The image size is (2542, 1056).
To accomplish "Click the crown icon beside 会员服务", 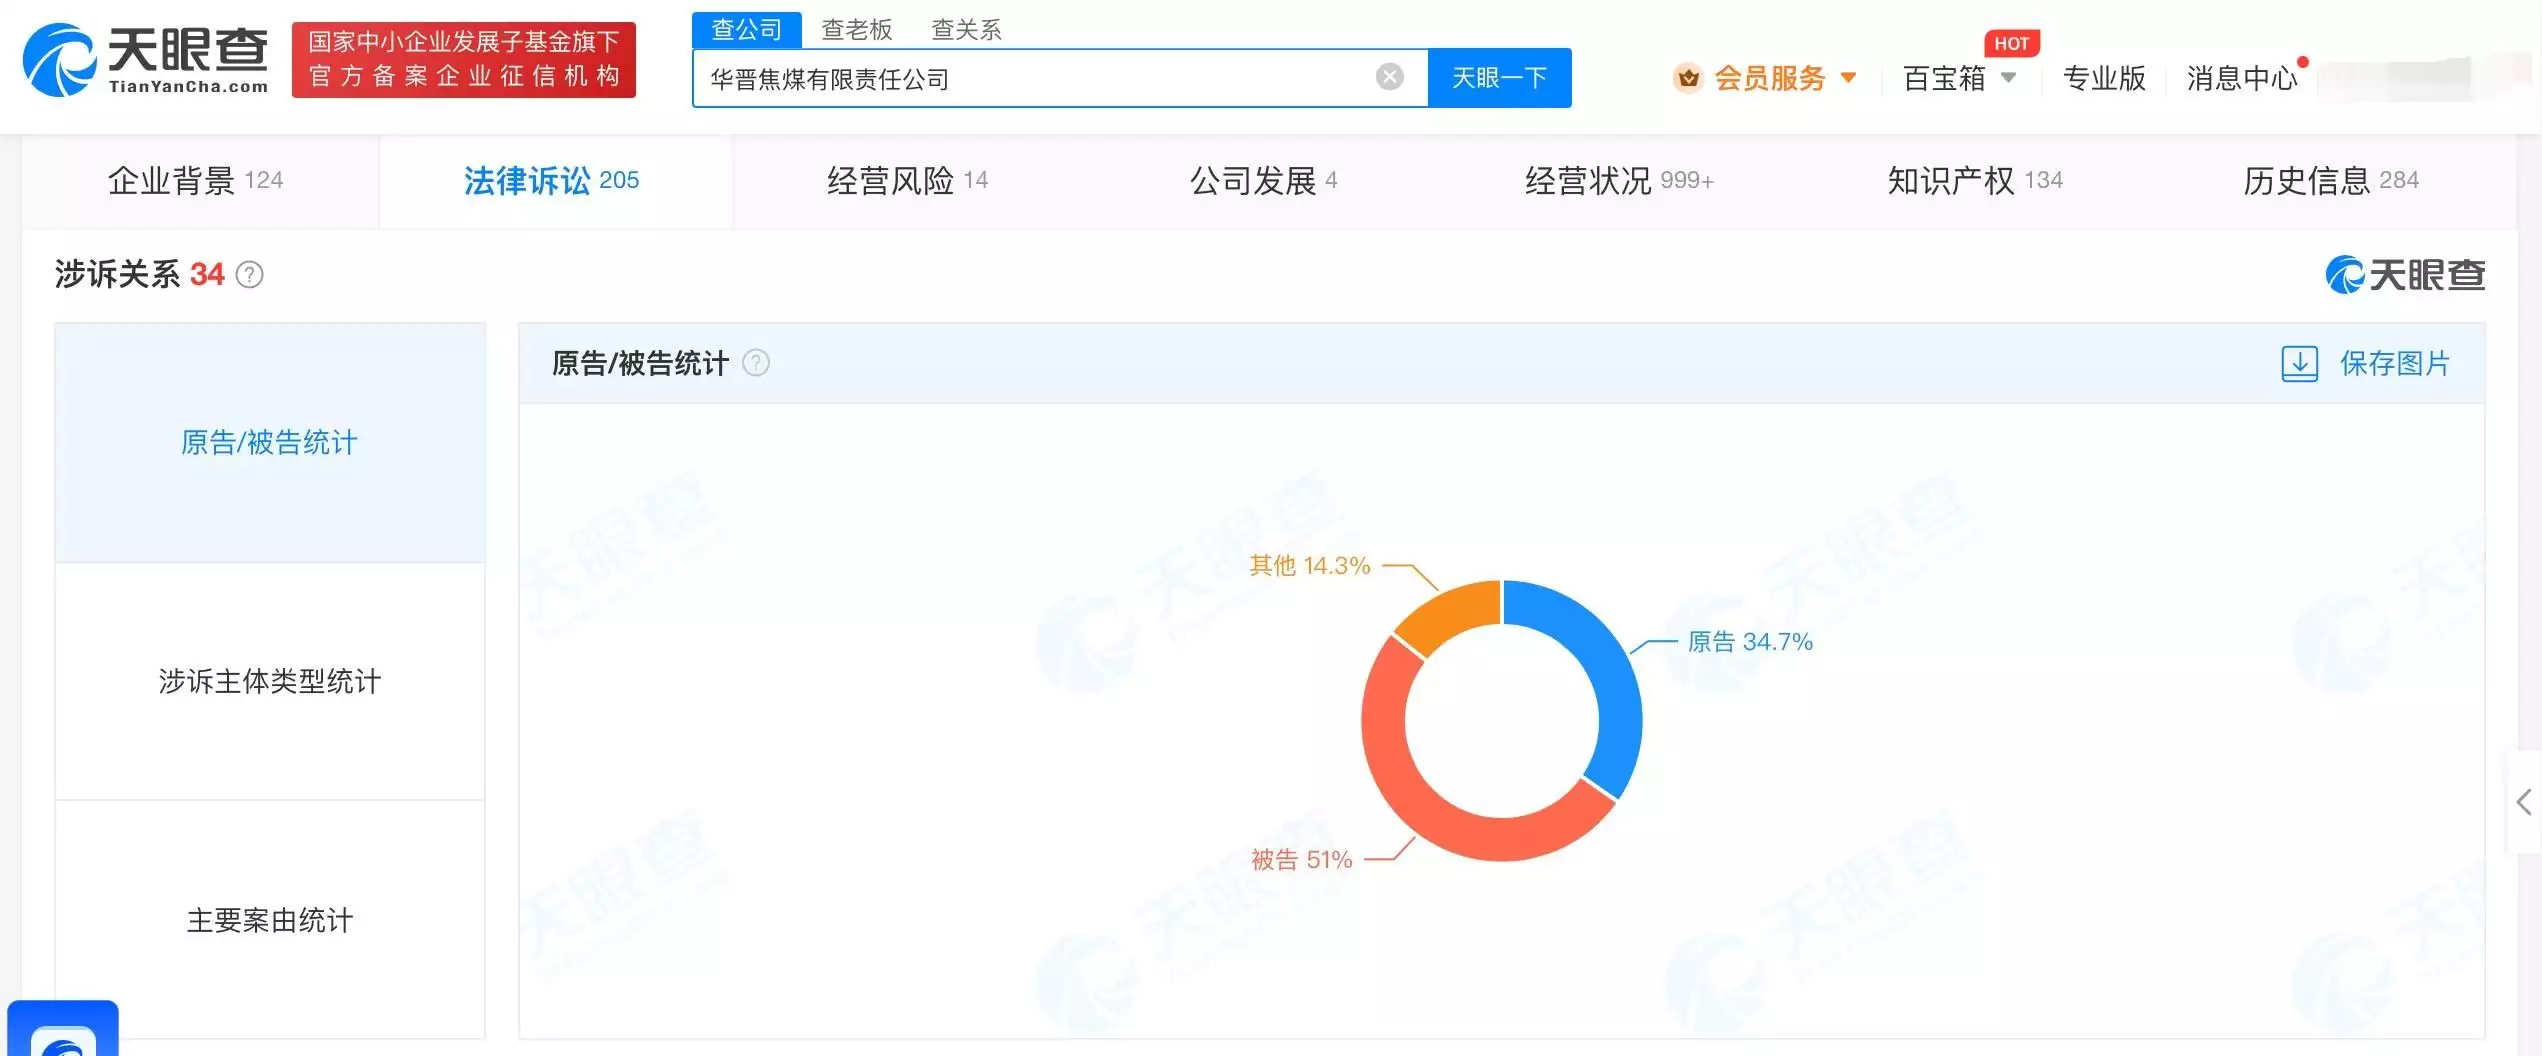I will 1688,77.
